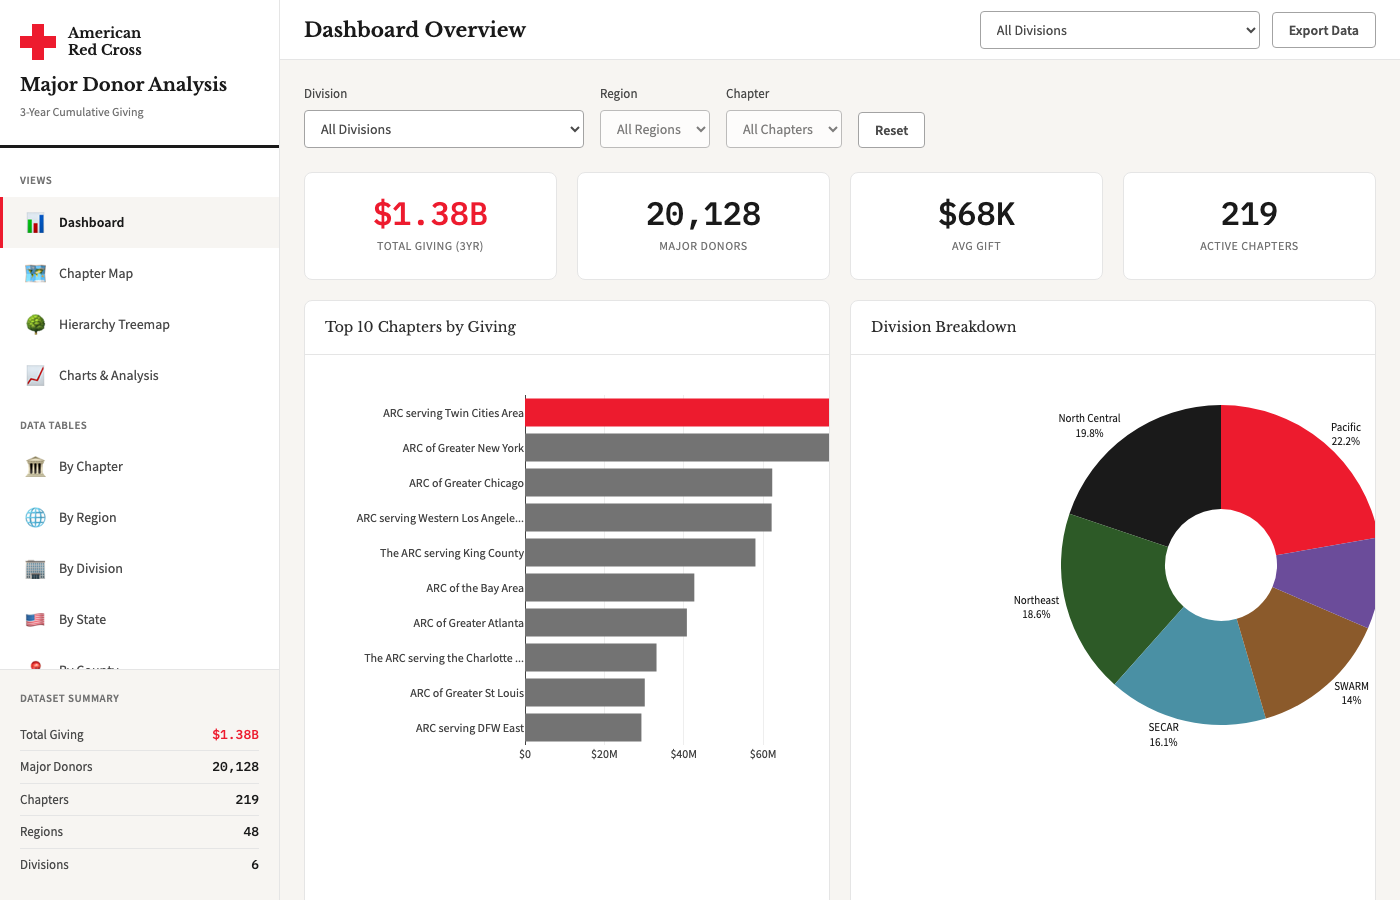Click the "North Central 19.8%" pie label
Image resolution: width=1400 pixels, height=900 pixels.
click(1089, 426)
